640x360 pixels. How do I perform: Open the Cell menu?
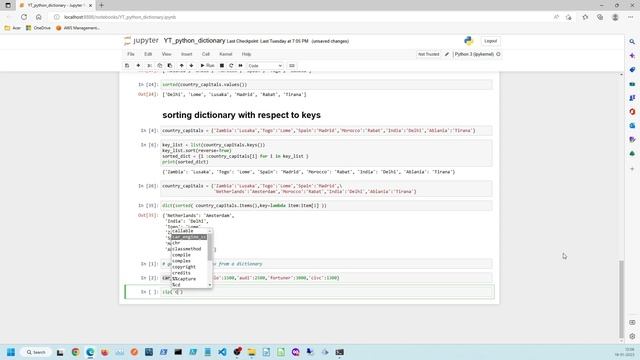click(206, 54)
